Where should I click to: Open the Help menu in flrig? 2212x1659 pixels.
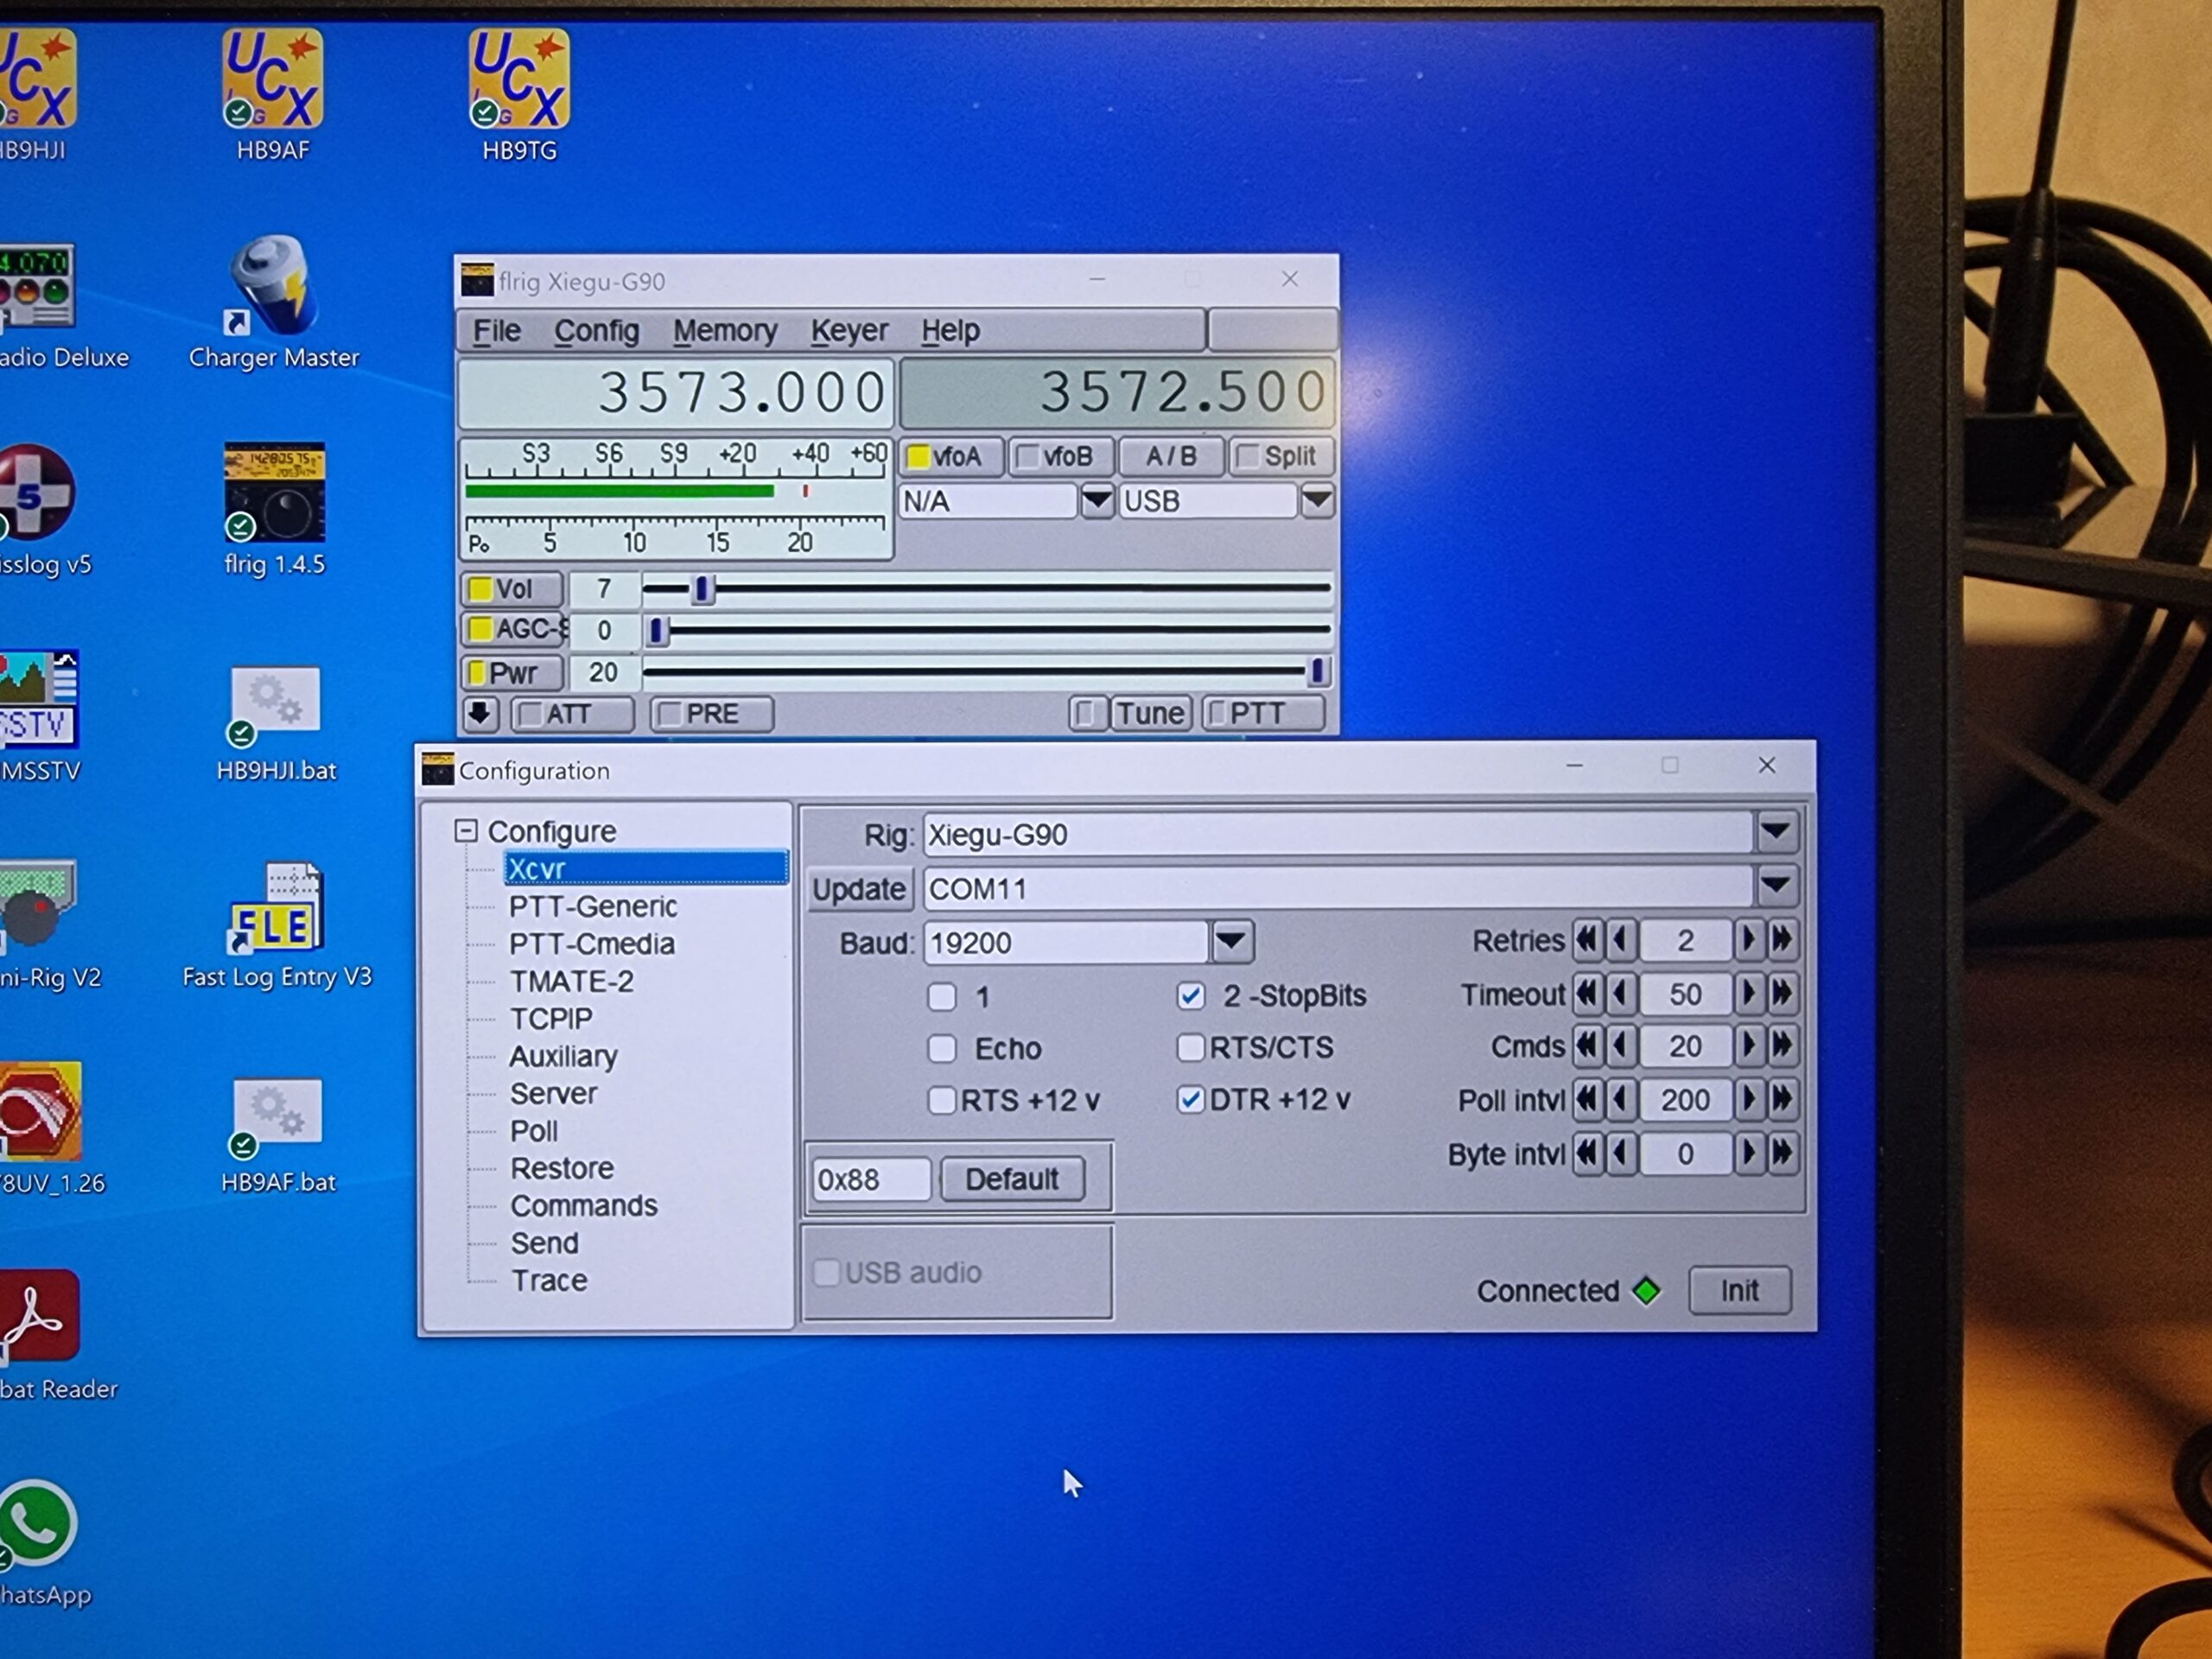(950, 331)
